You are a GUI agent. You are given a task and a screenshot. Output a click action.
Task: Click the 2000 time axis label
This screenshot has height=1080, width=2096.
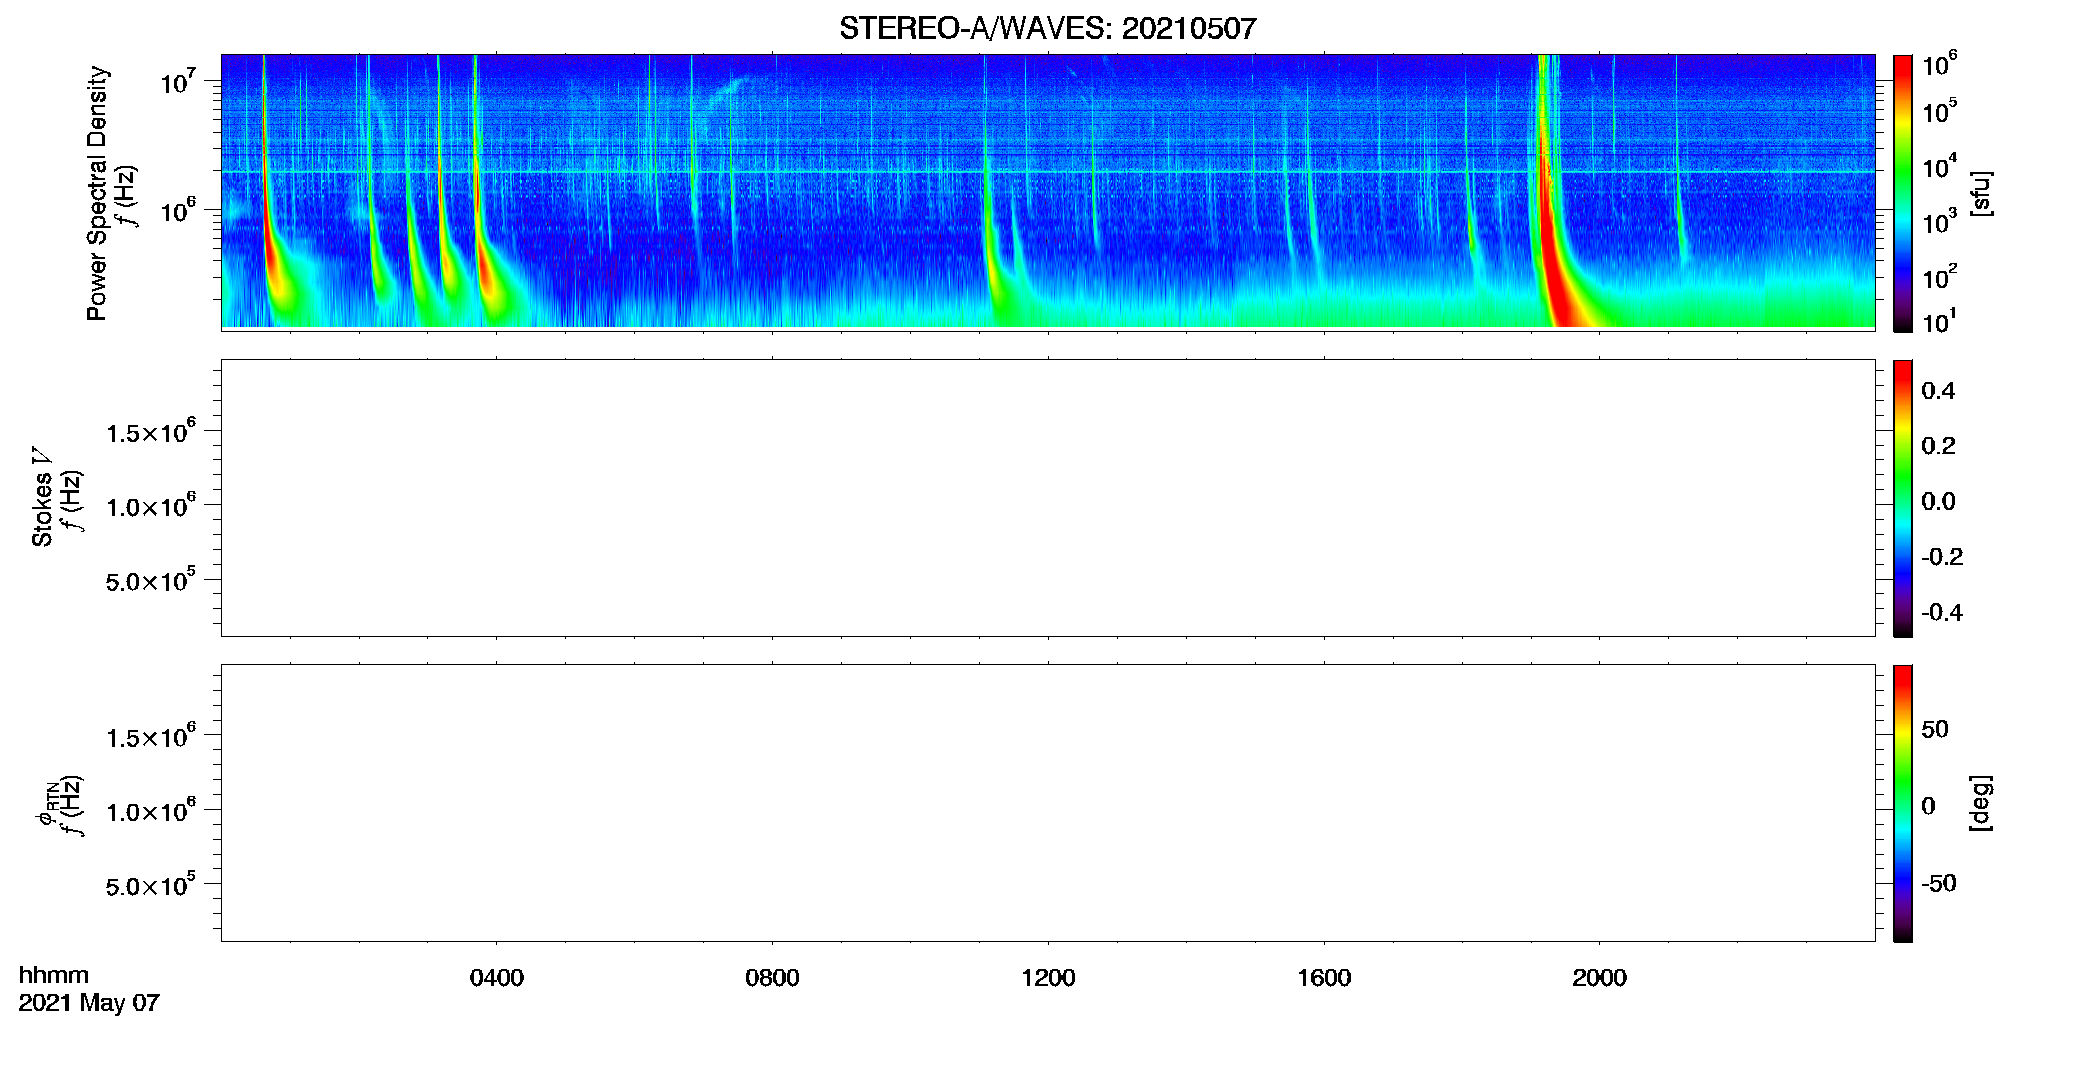1599,978
